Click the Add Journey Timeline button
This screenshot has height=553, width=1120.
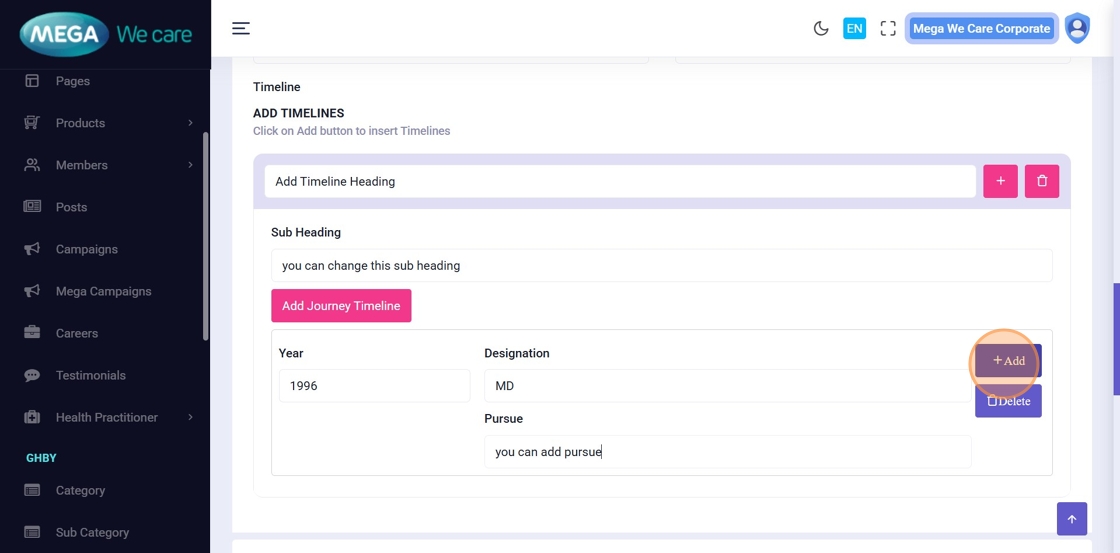(341, 306)
